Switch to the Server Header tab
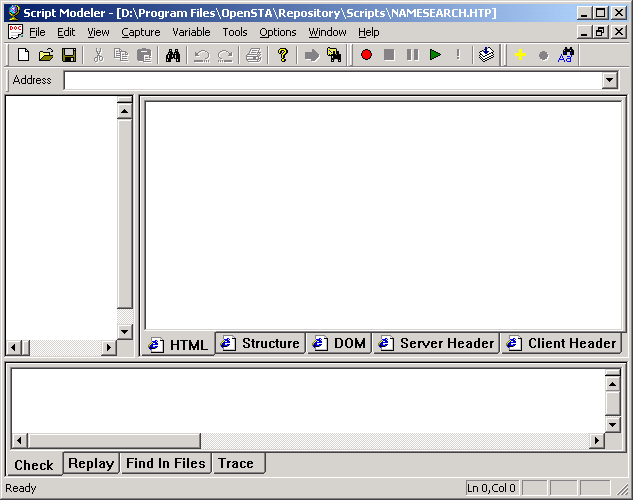633x500 pixels. coord(436,343)
